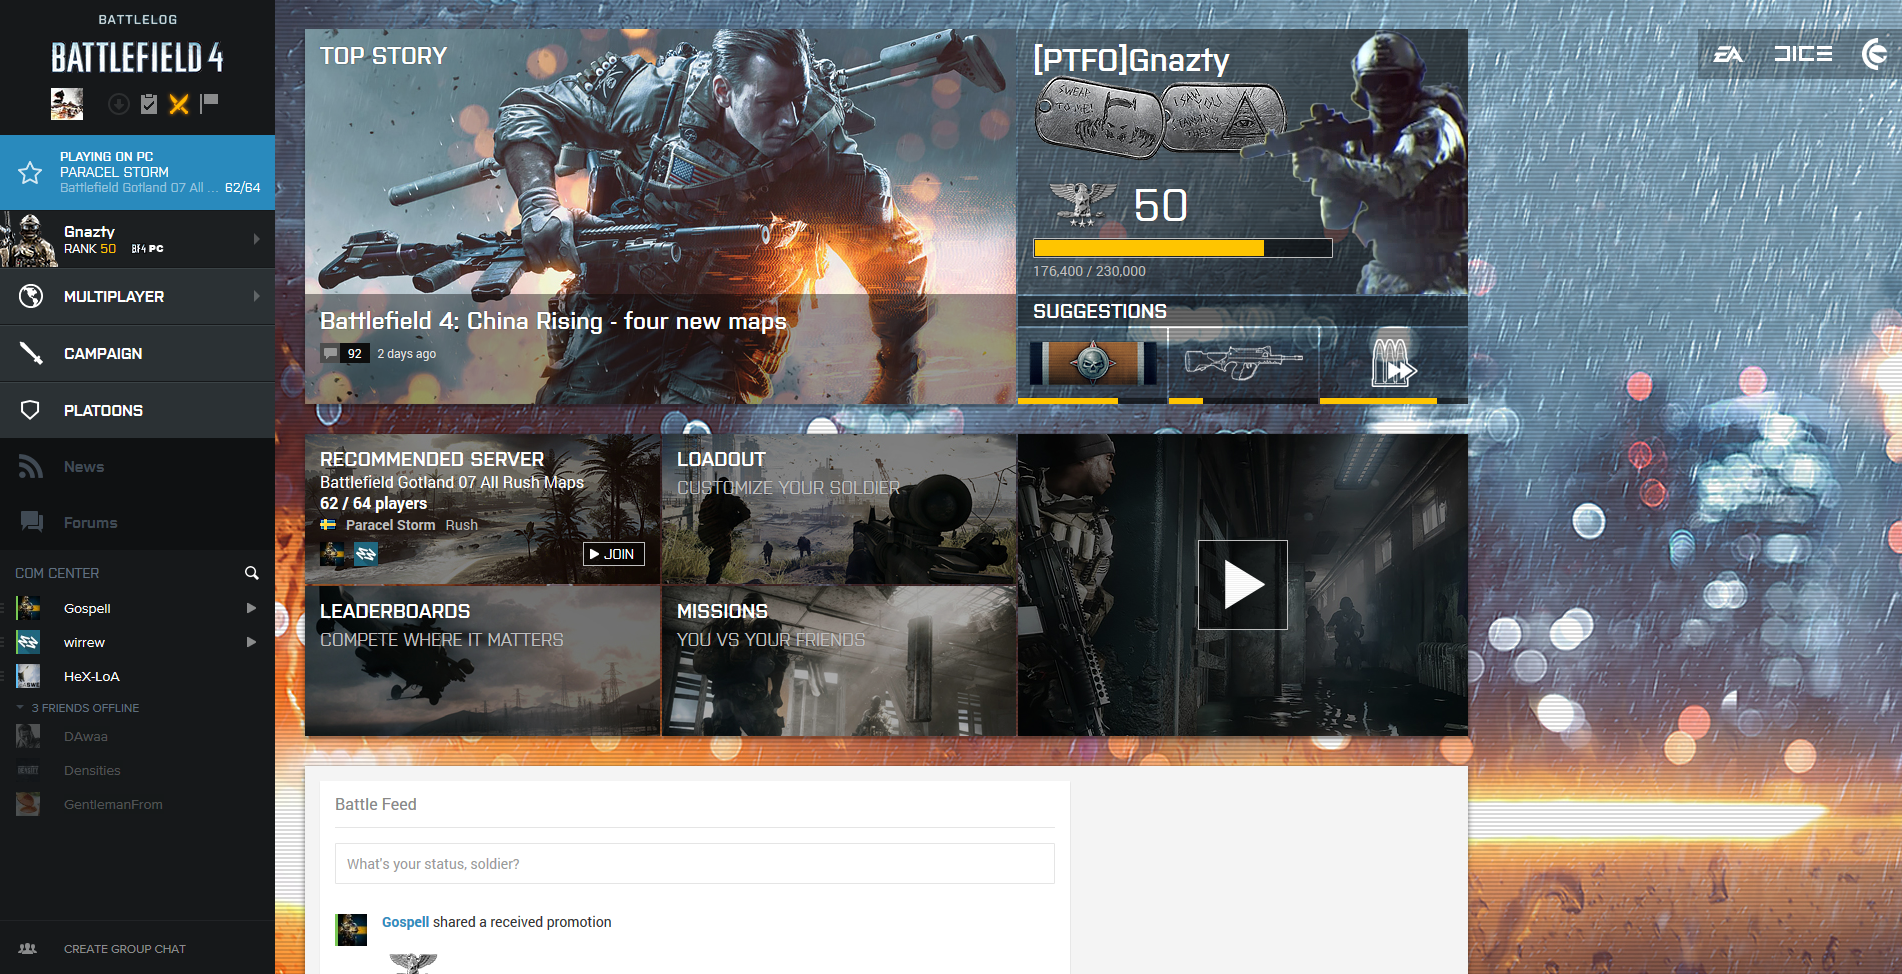Click the group chat people icon
The width and height of the screenshot is (1902, 974).
[28, 948]
